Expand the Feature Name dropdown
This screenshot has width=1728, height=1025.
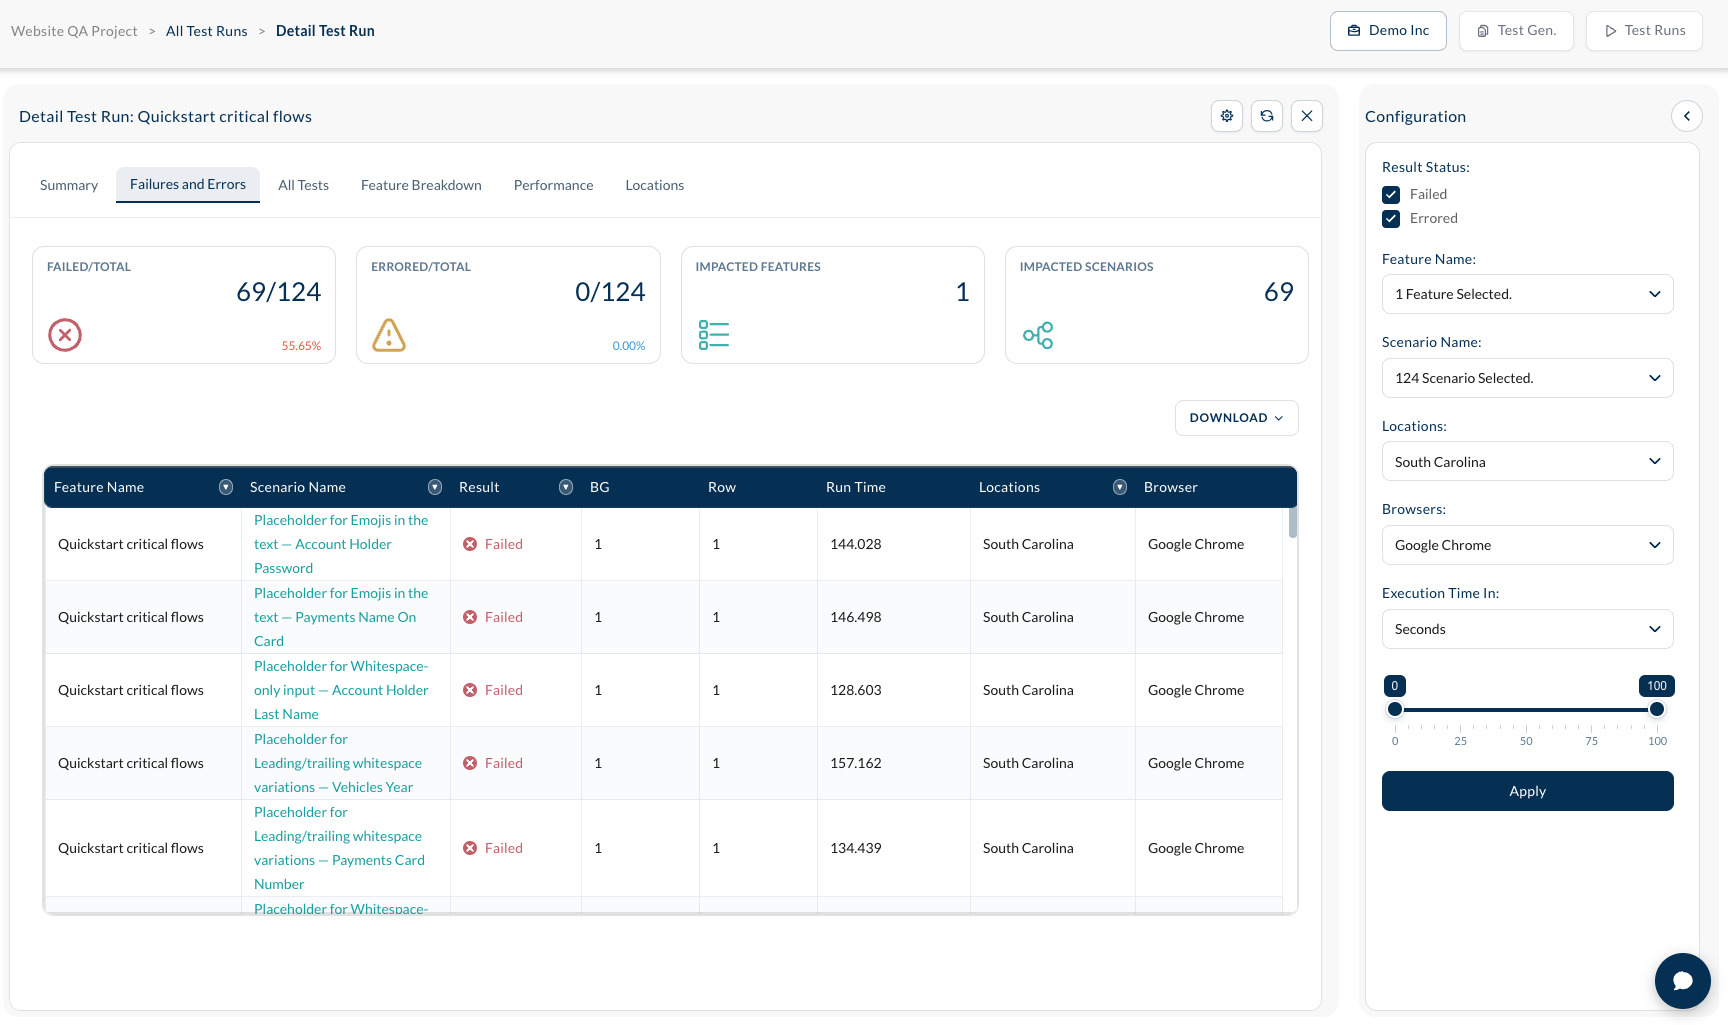[x=1528, y=294]
